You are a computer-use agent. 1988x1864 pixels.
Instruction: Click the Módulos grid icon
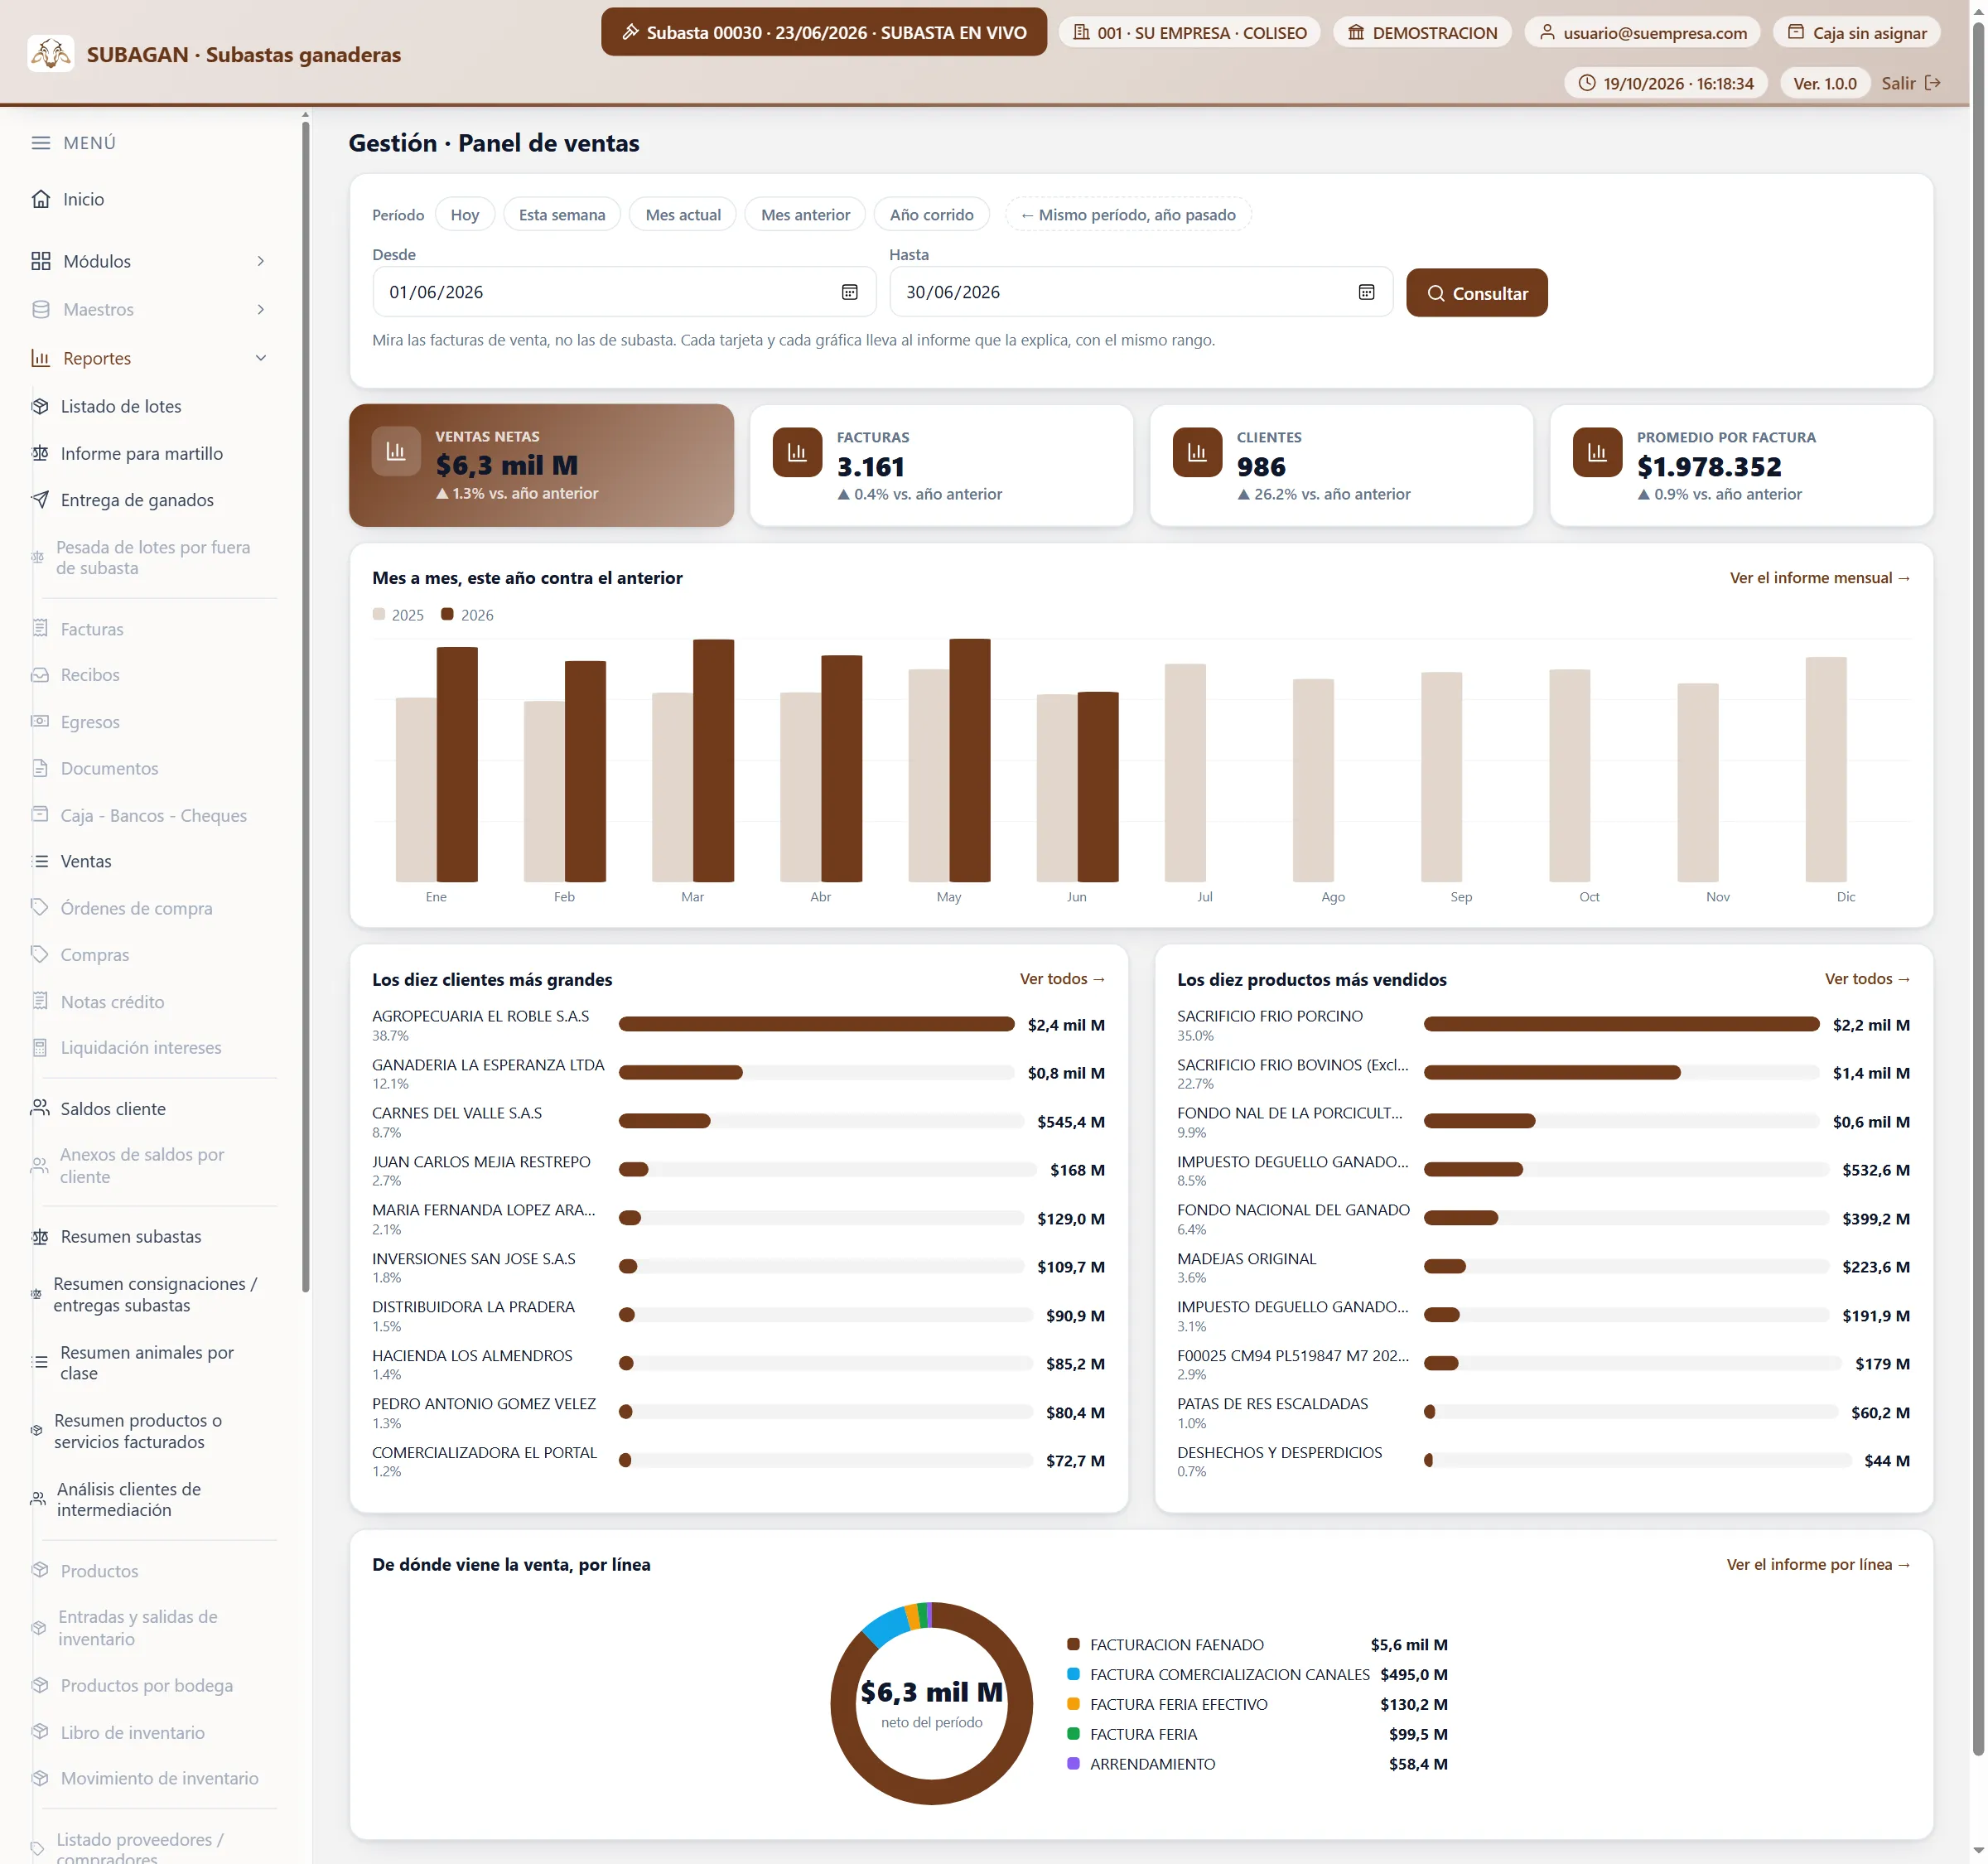[x=41, y=261]
